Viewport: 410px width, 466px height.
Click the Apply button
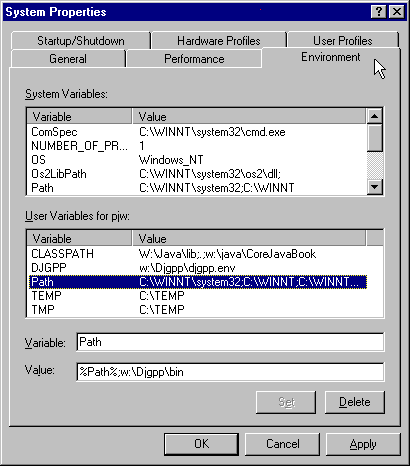click(363, 444)
